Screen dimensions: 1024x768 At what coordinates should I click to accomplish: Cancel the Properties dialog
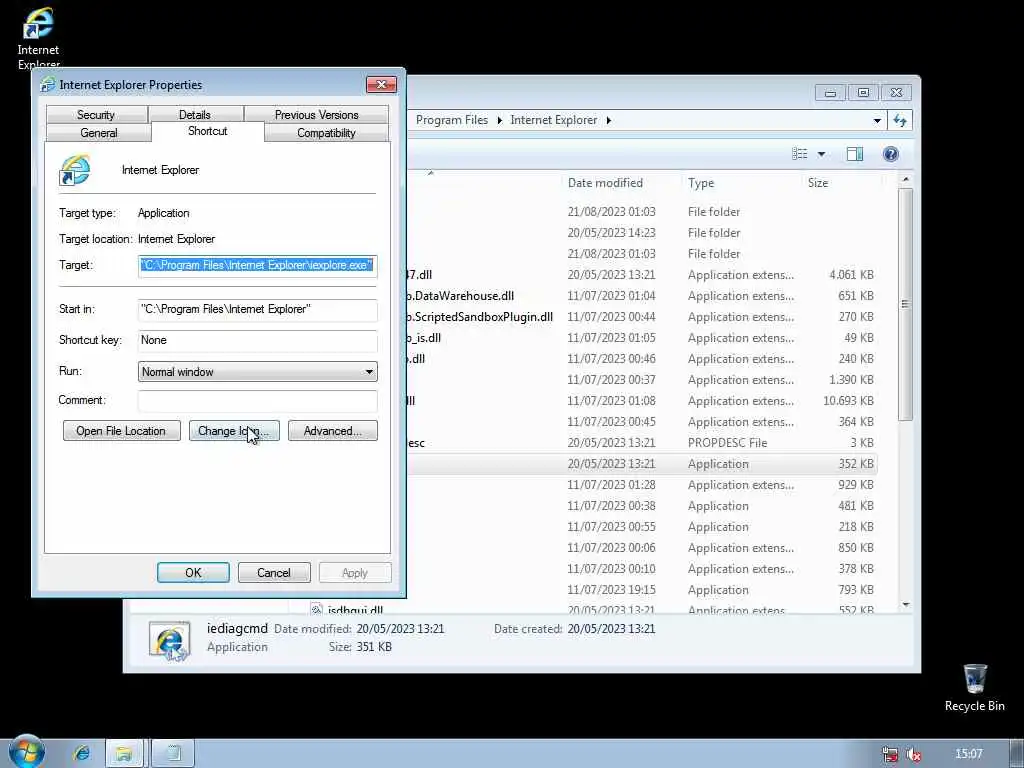click(x=274, y=573)
